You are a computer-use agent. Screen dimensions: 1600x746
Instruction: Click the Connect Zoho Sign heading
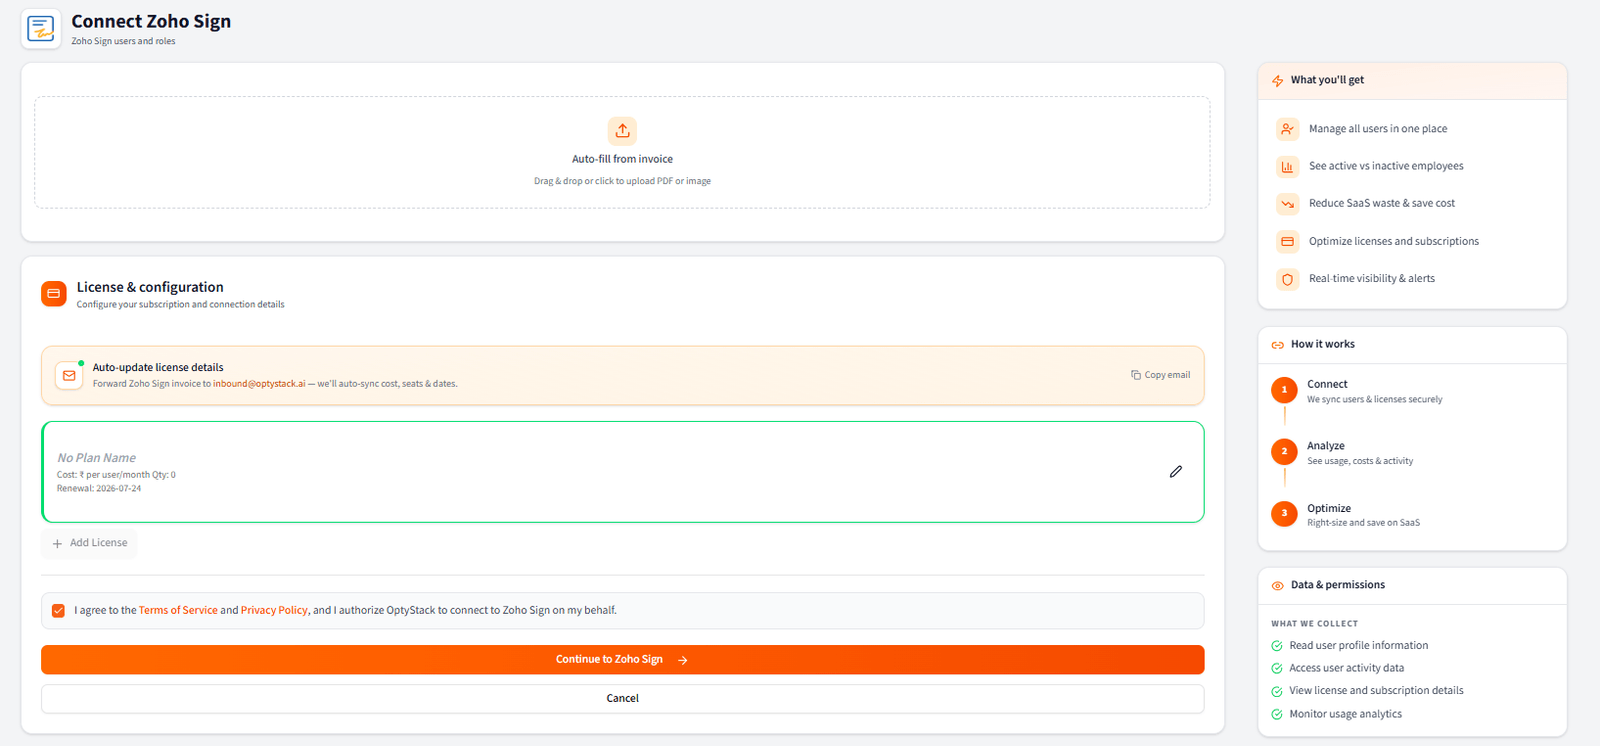click(151, 21)
